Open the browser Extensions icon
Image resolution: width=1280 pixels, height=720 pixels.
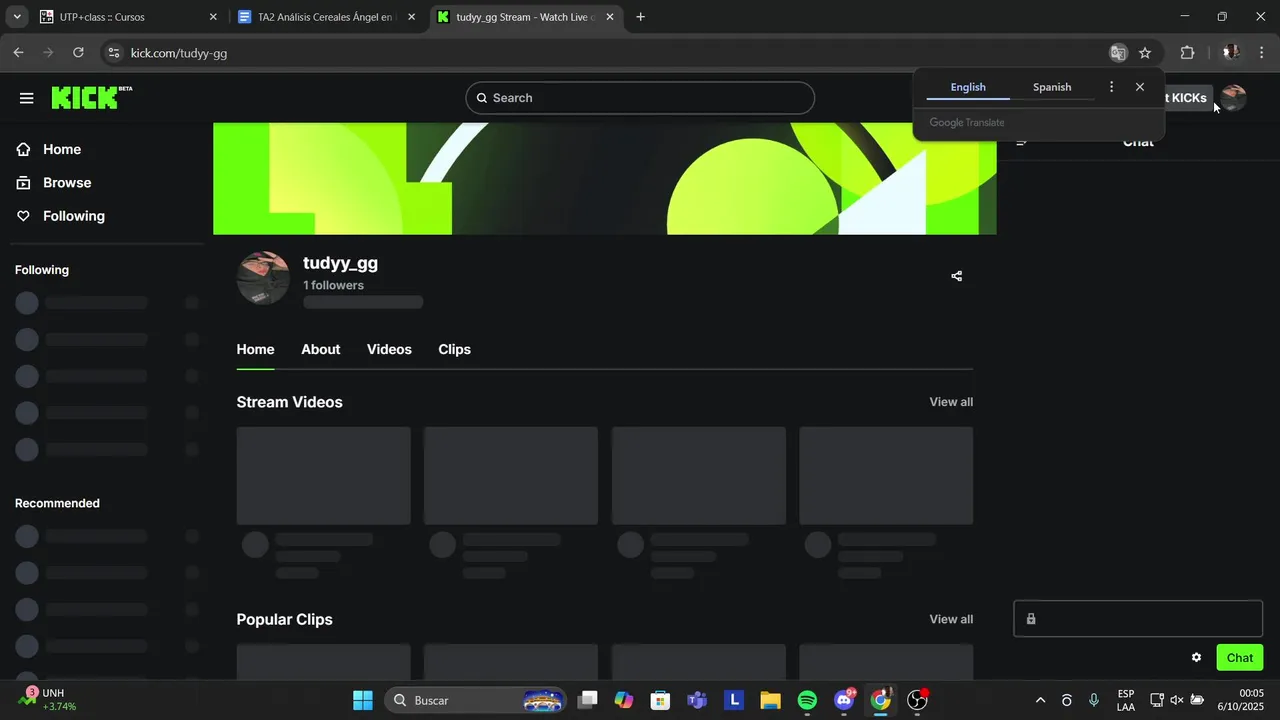(1188, 53)
